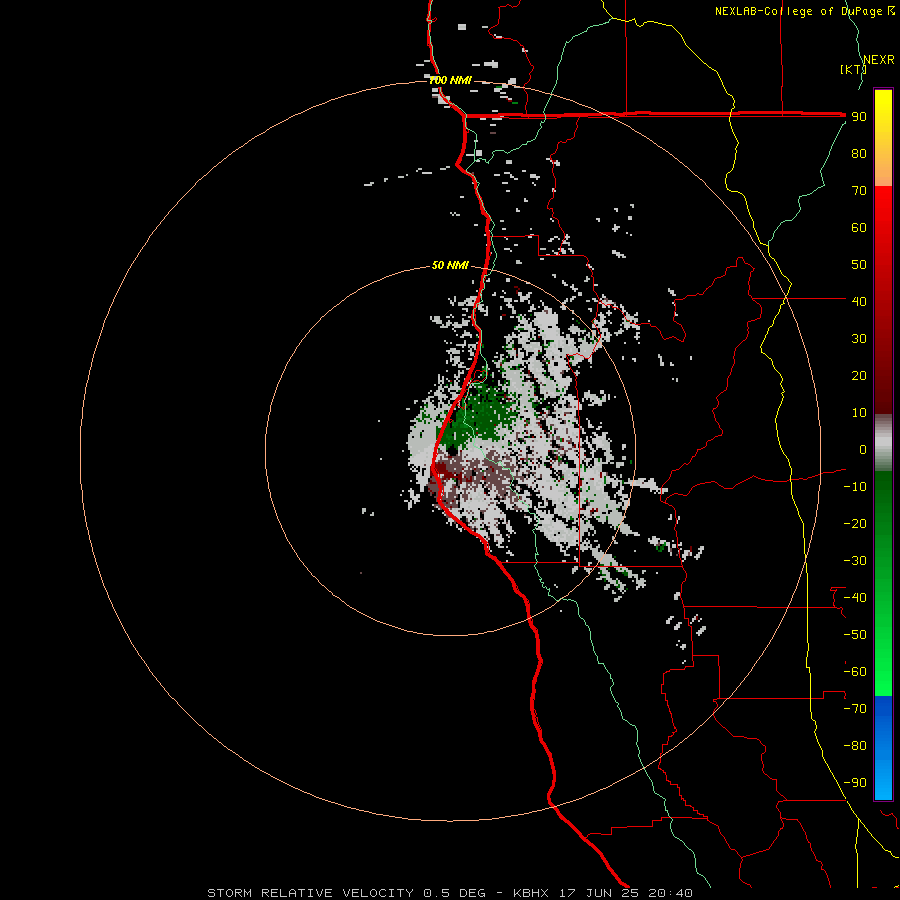Click the -70 value on color scale

855,708
